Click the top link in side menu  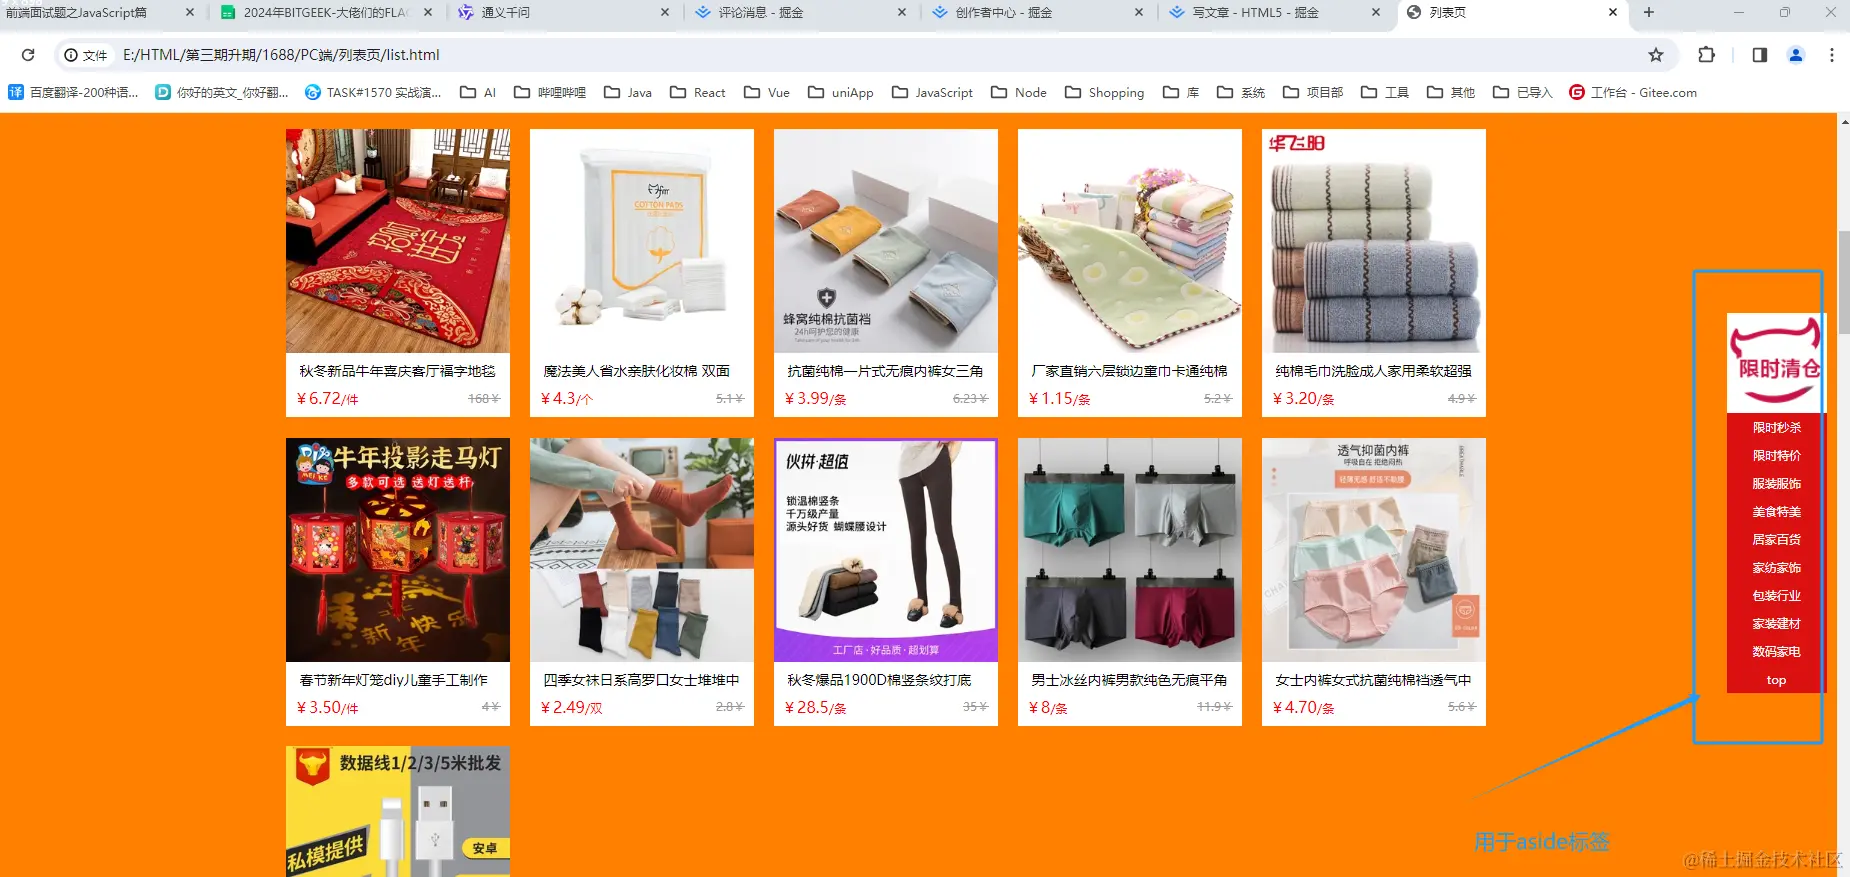1776,679
